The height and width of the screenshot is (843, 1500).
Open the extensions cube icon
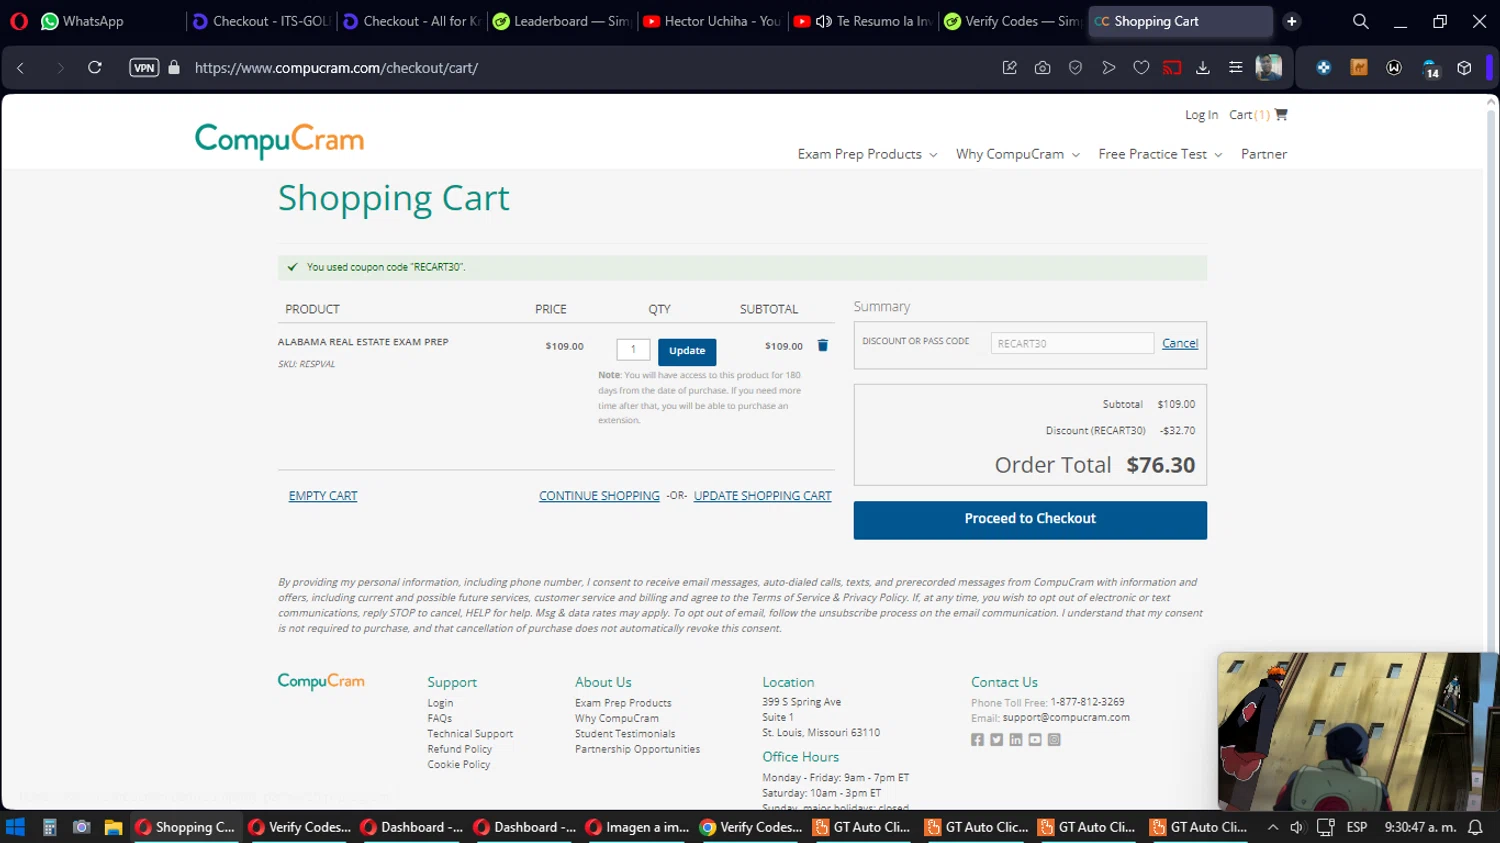(1464, 68)
